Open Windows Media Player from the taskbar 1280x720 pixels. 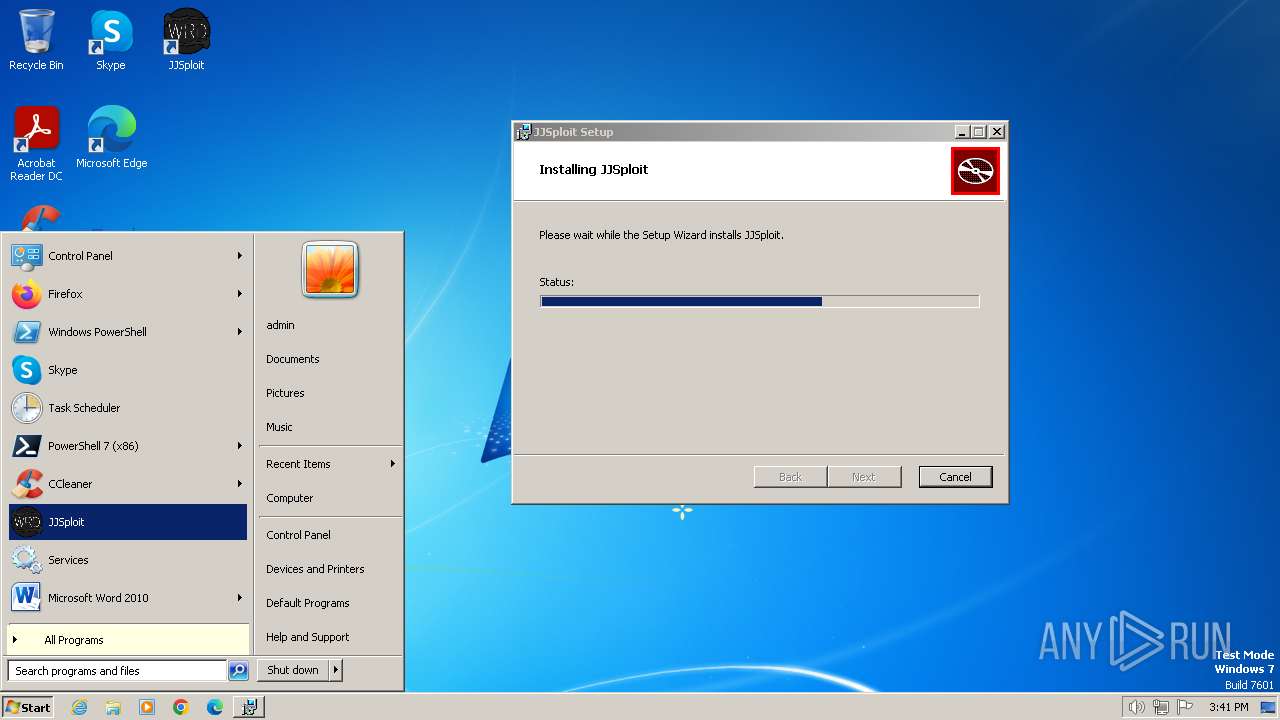tap(147, 707)
